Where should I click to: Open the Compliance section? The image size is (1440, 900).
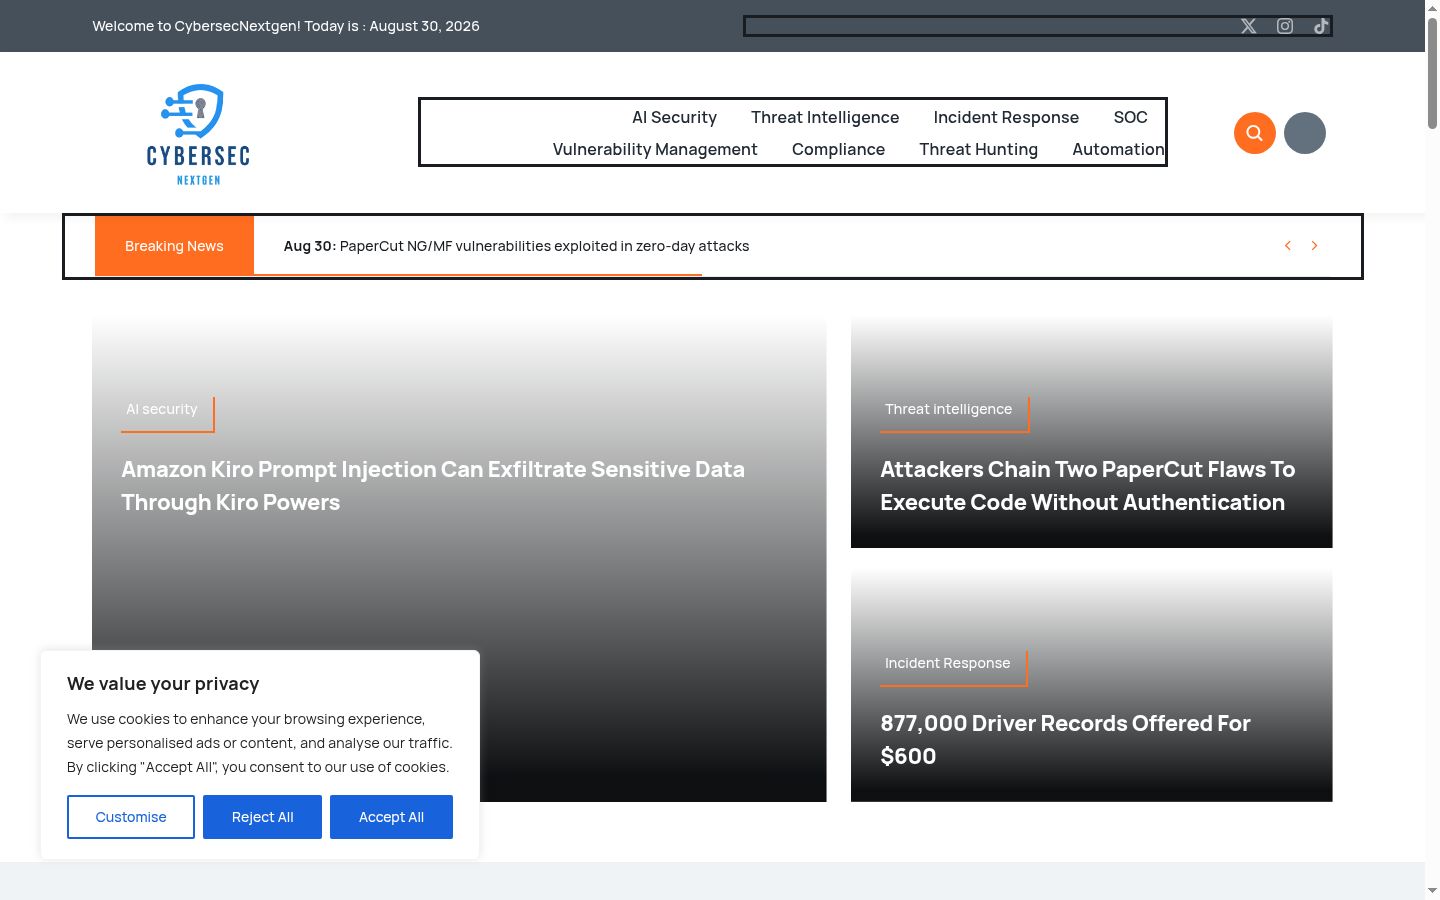point(838,149)
